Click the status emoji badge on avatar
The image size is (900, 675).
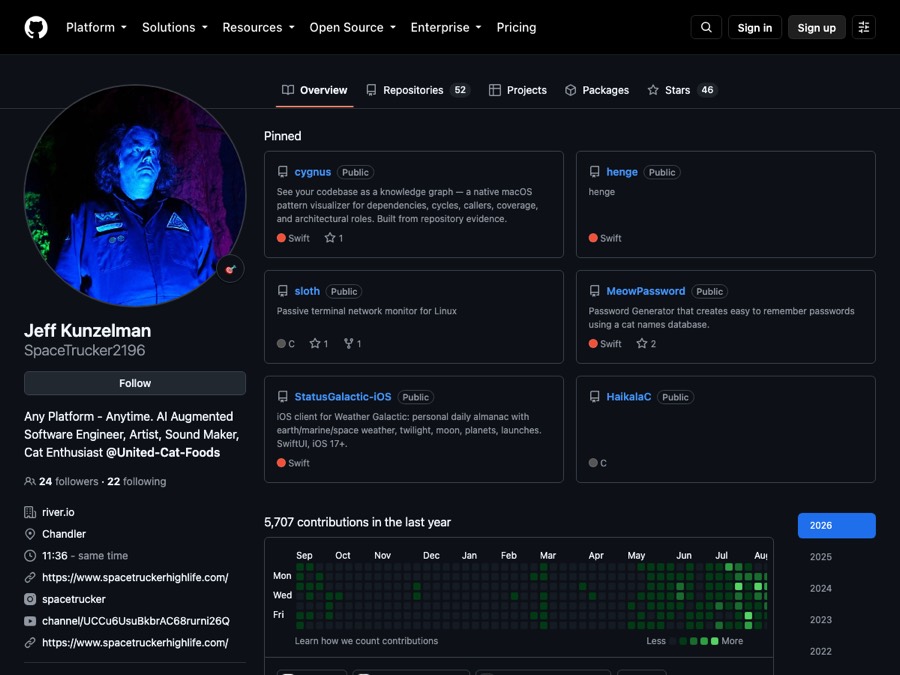point(231,269)
